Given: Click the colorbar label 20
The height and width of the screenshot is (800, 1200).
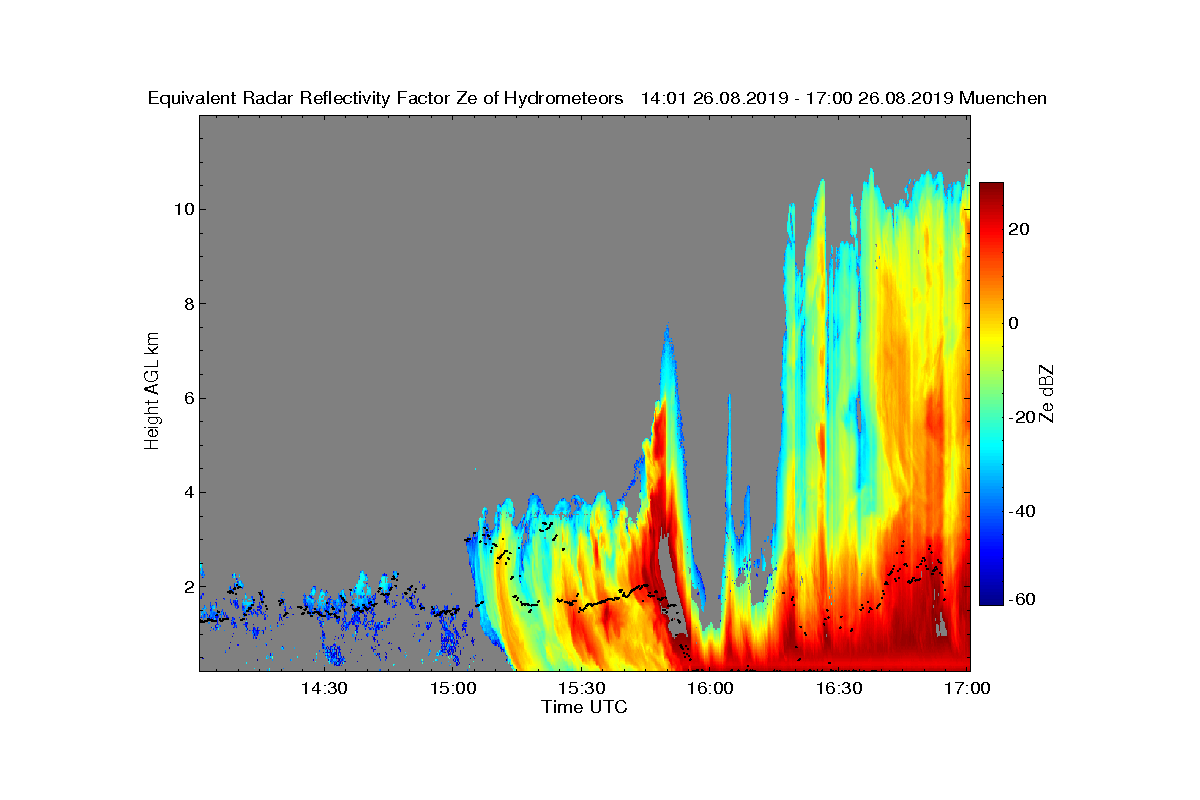Looking at the screenshot, I should (1019, 229).
